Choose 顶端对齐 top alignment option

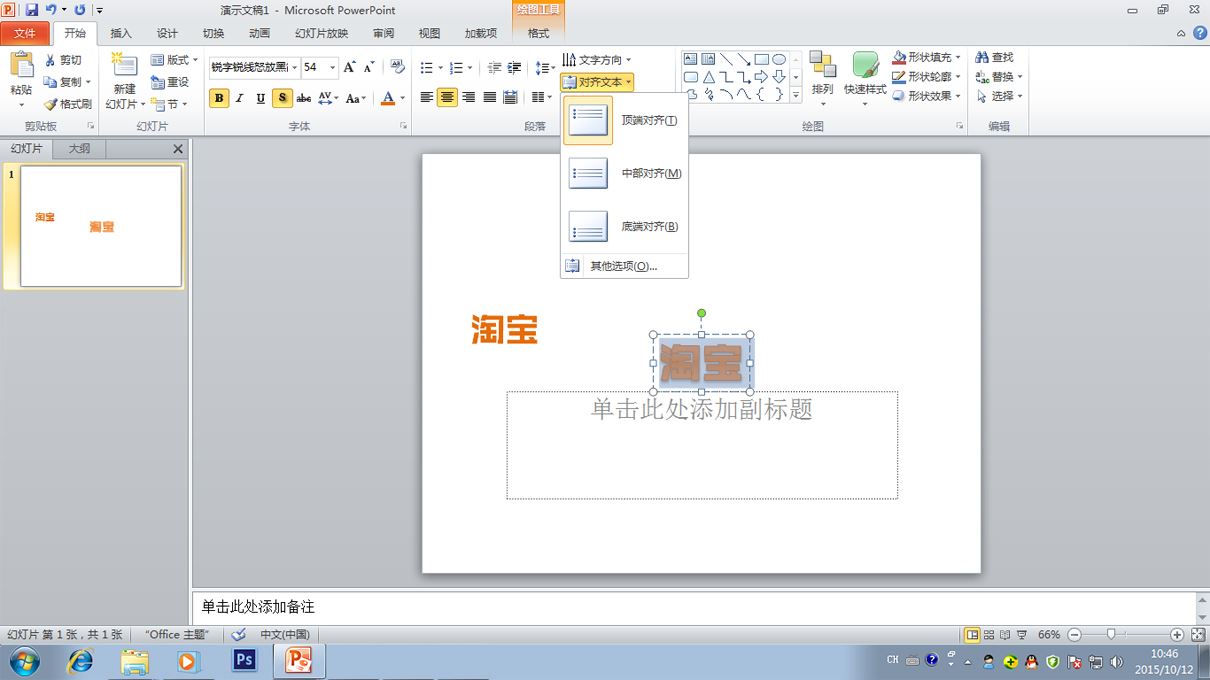pyautogui.click(x=624, y=120)
